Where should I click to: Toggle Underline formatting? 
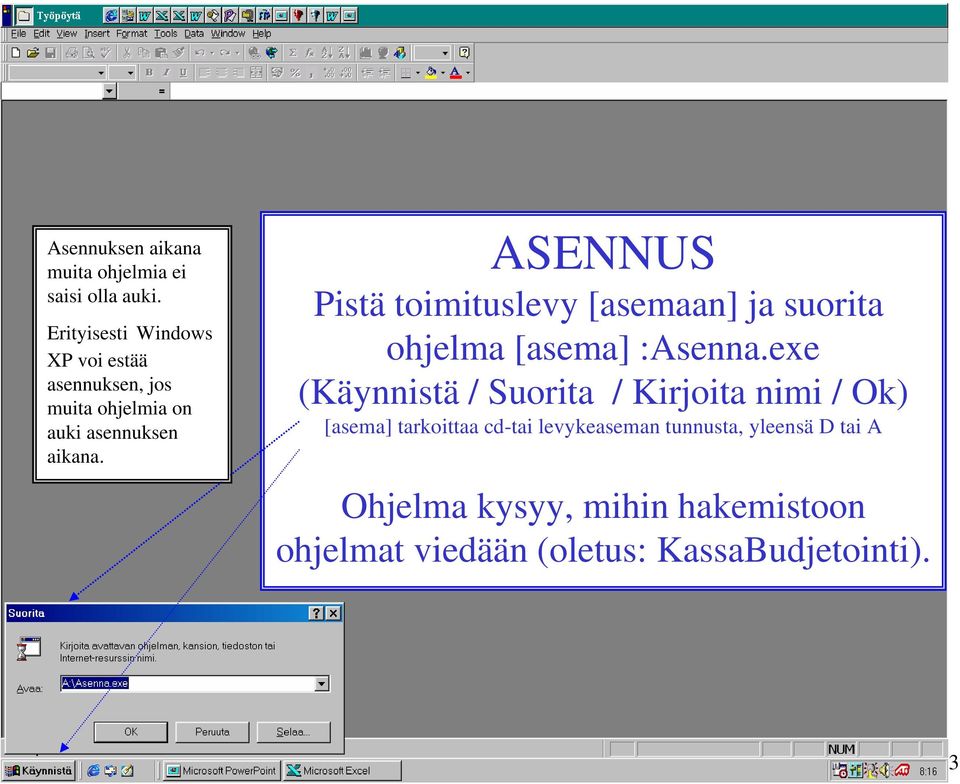tap(183, 73)
